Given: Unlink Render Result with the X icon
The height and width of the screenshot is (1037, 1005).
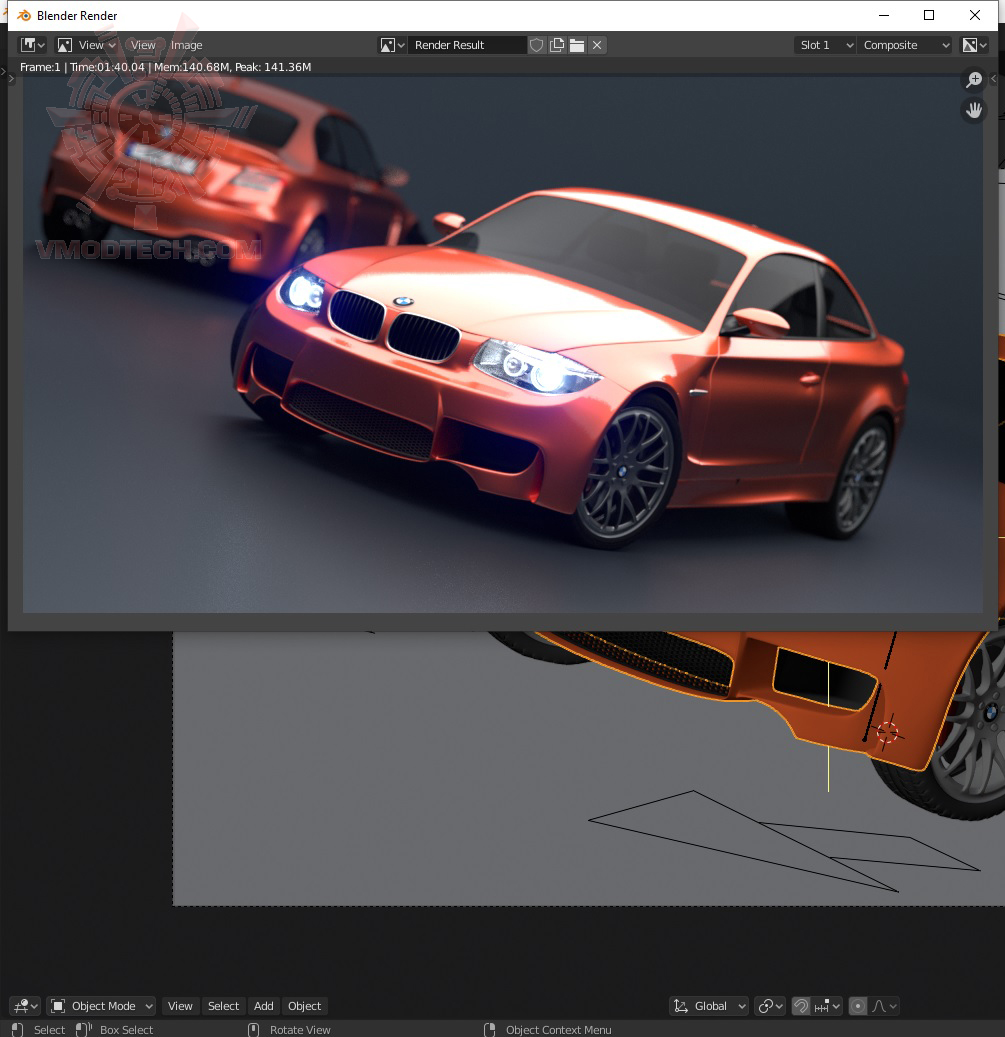Looking at the screenshot, I should [x=597, y=45].
